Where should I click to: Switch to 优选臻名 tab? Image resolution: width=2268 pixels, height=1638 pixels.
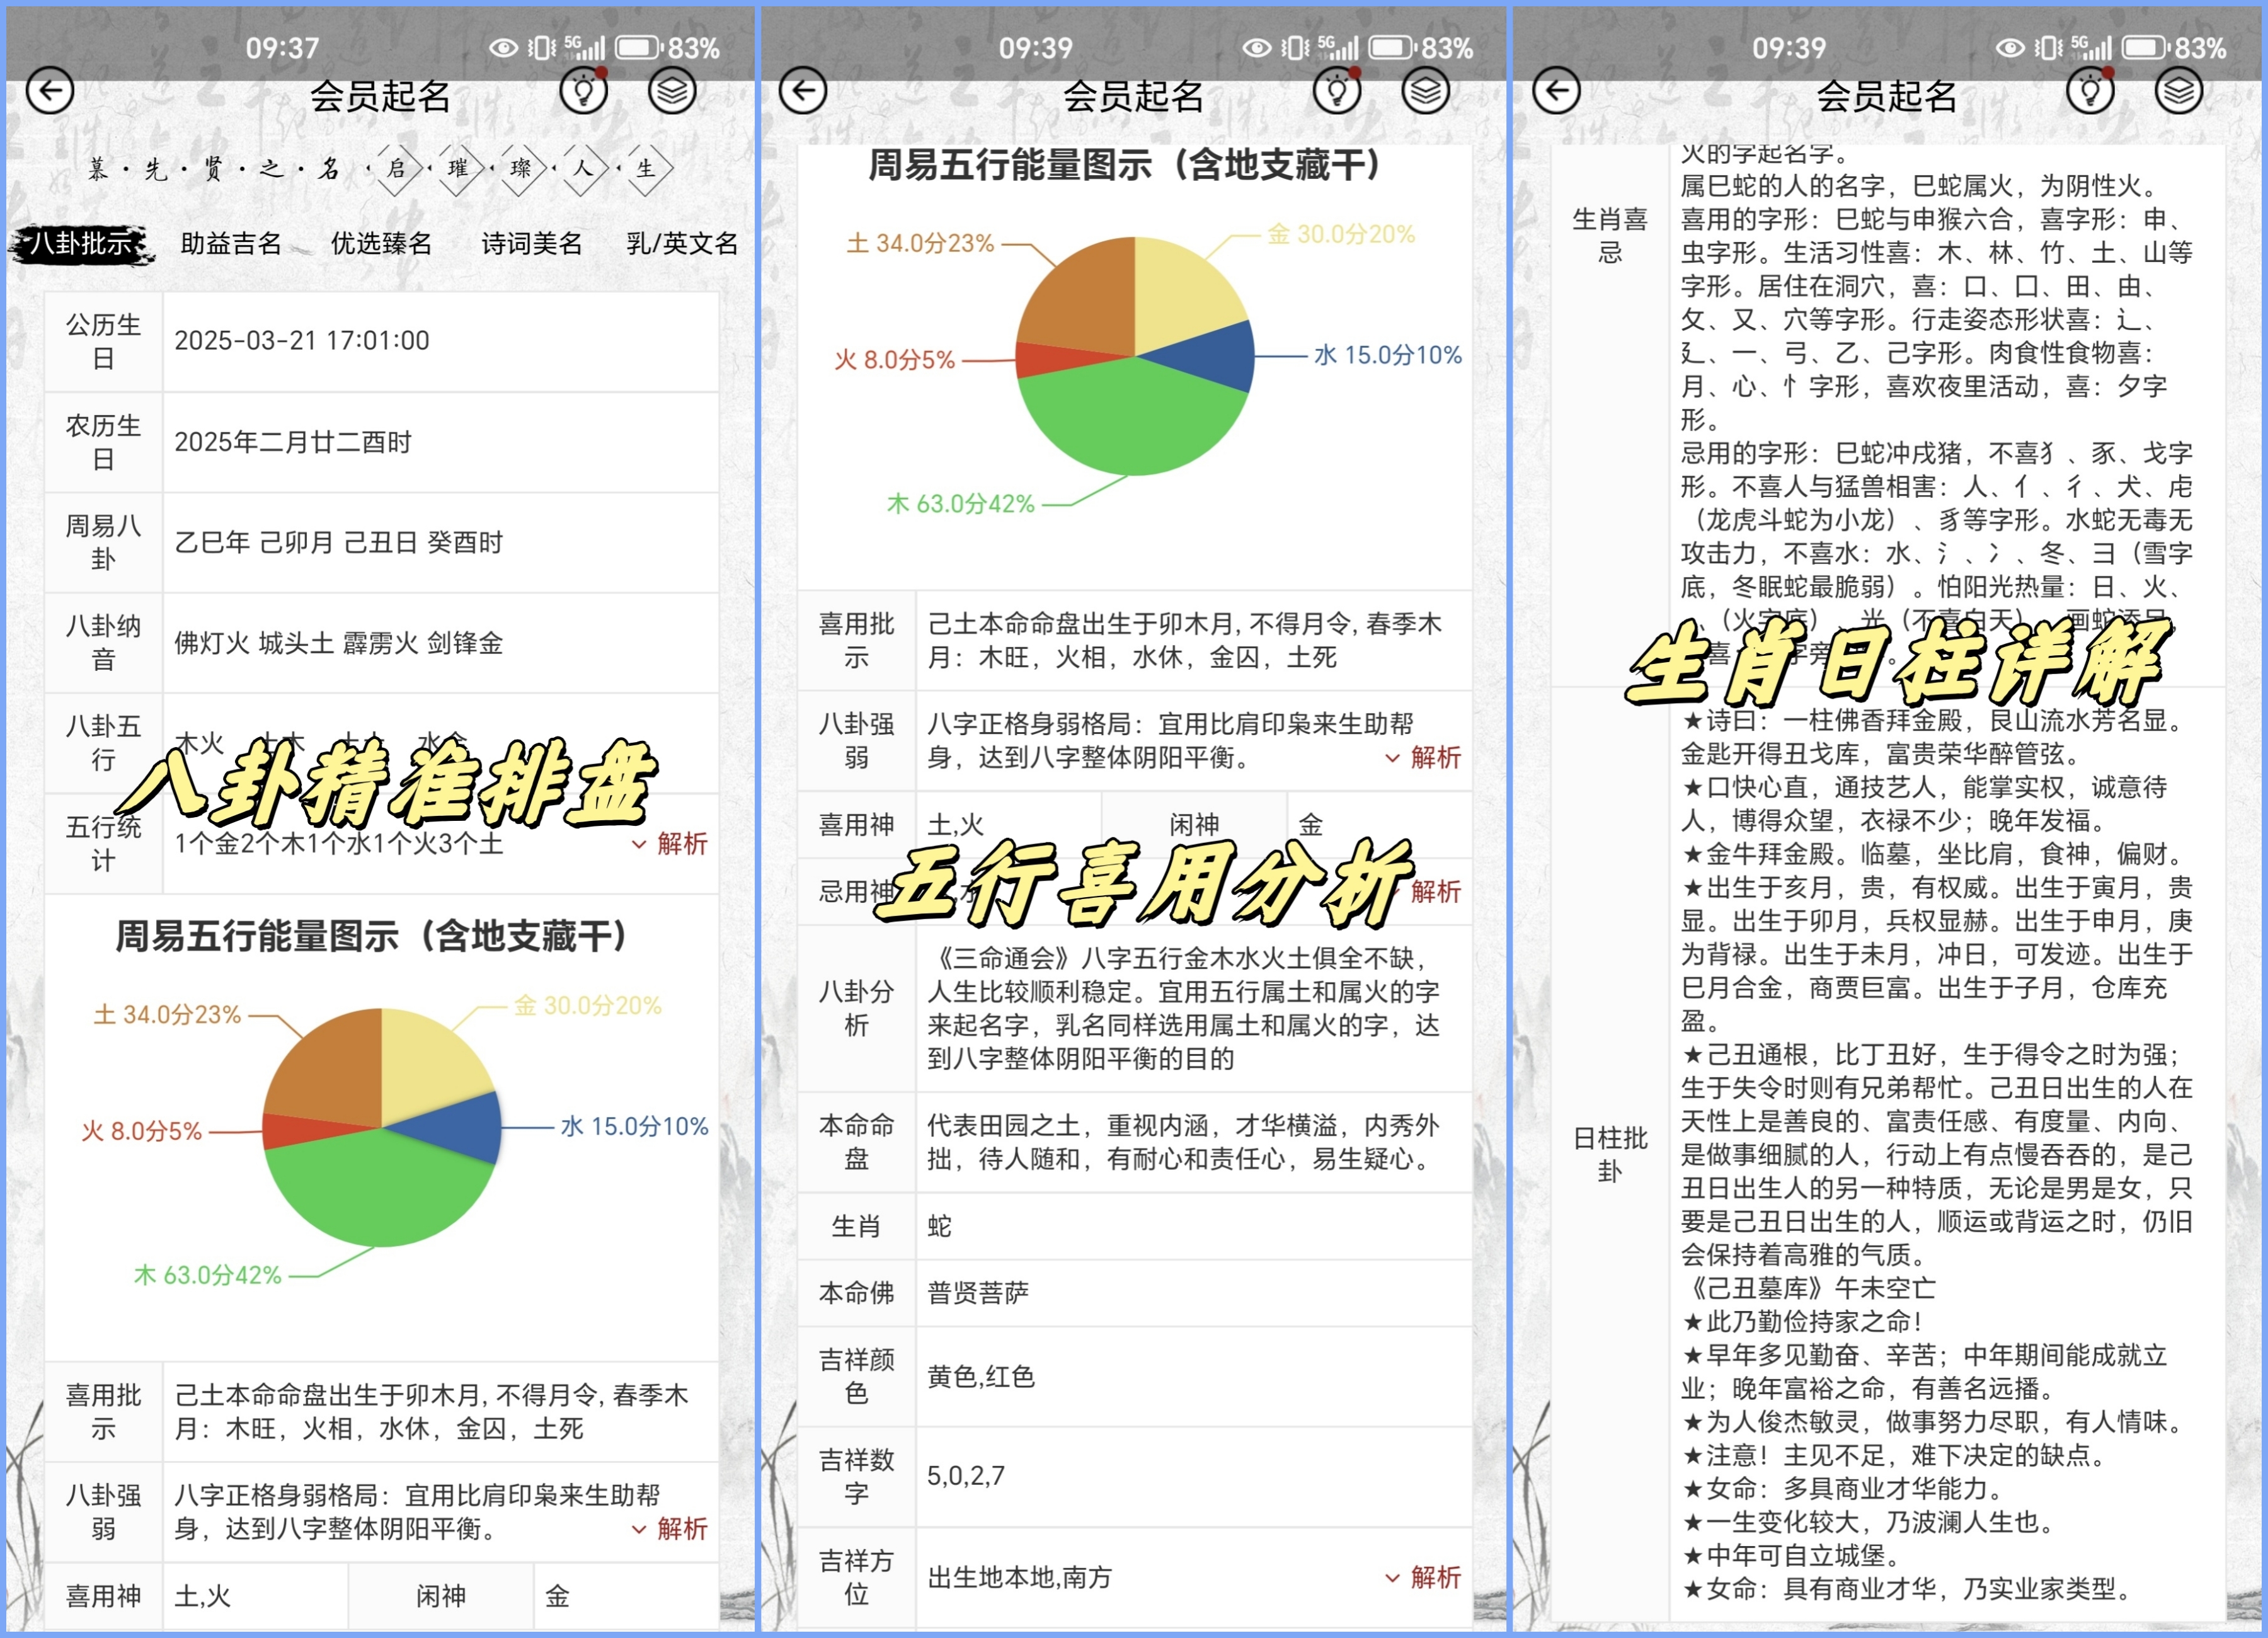coord(381,243)
